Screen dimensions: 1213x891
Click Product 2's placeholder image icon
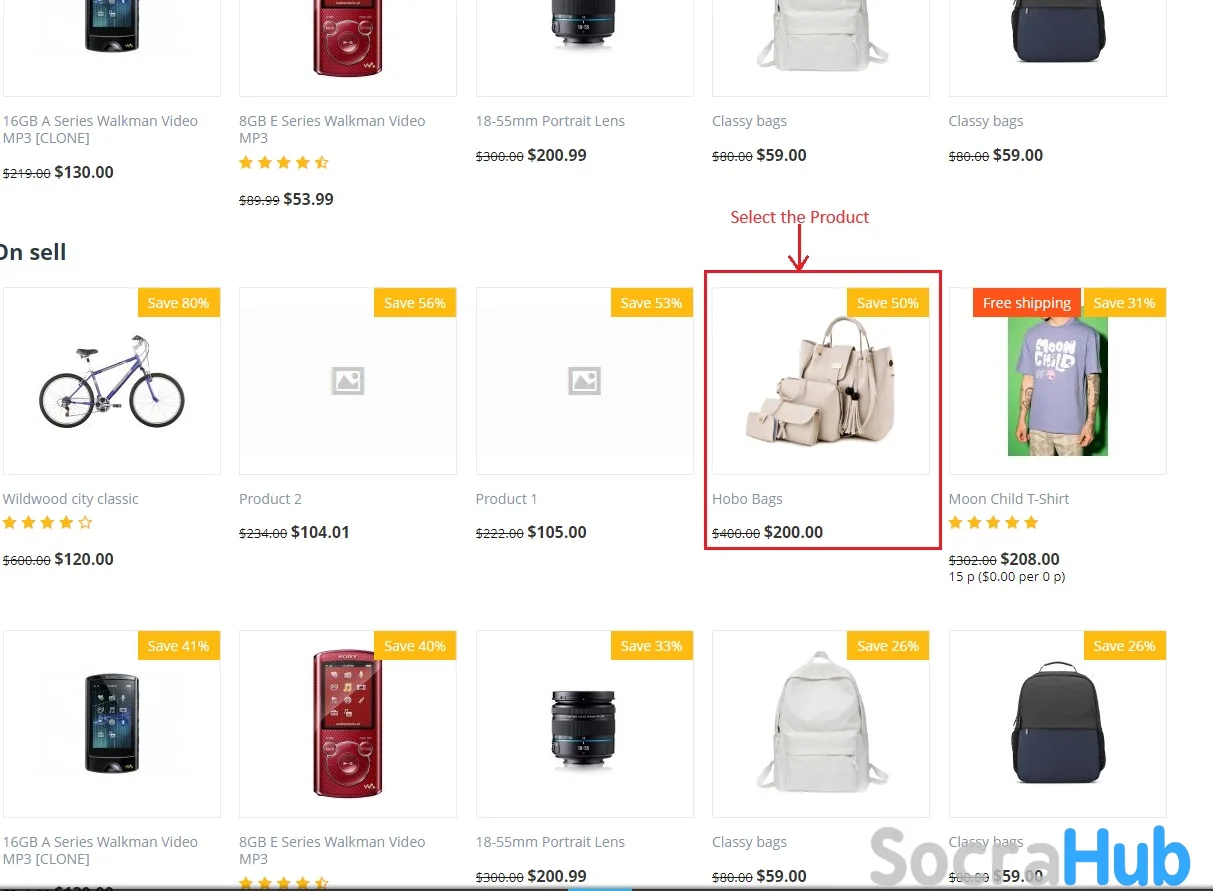pos(348,380)
